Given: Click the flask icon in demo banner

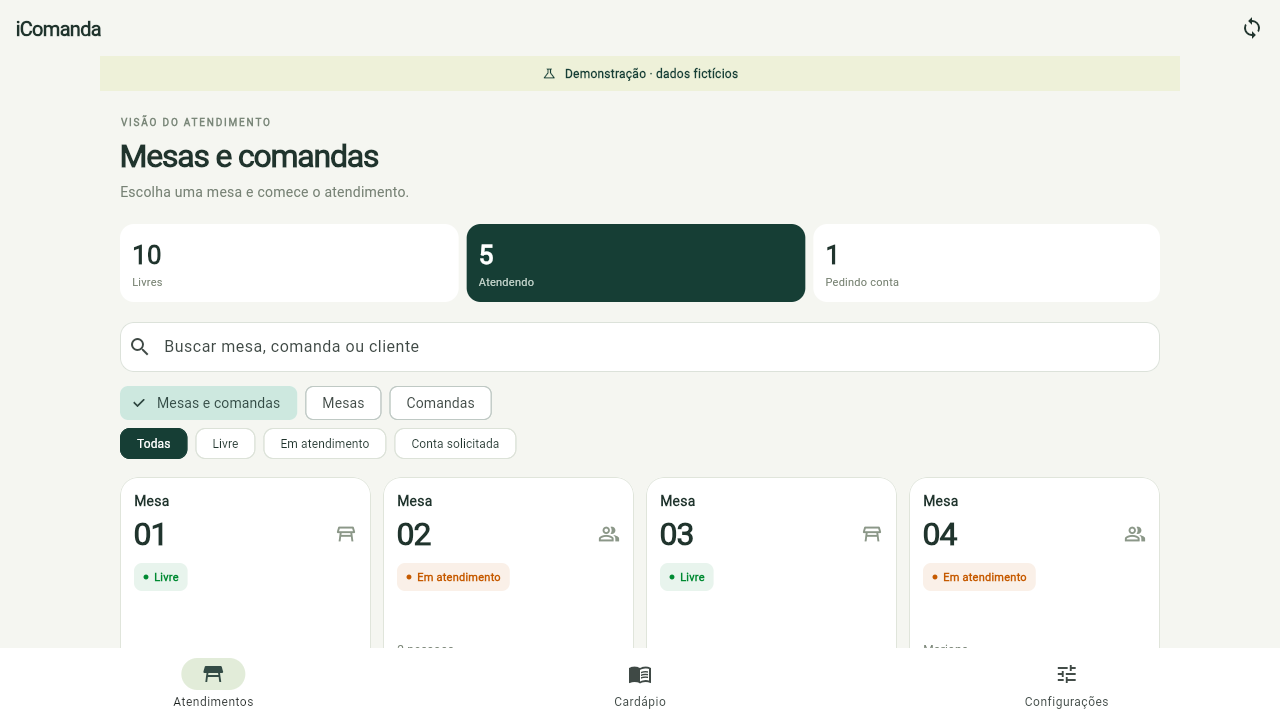Looking at the screenshot, I should coord(549,74).
